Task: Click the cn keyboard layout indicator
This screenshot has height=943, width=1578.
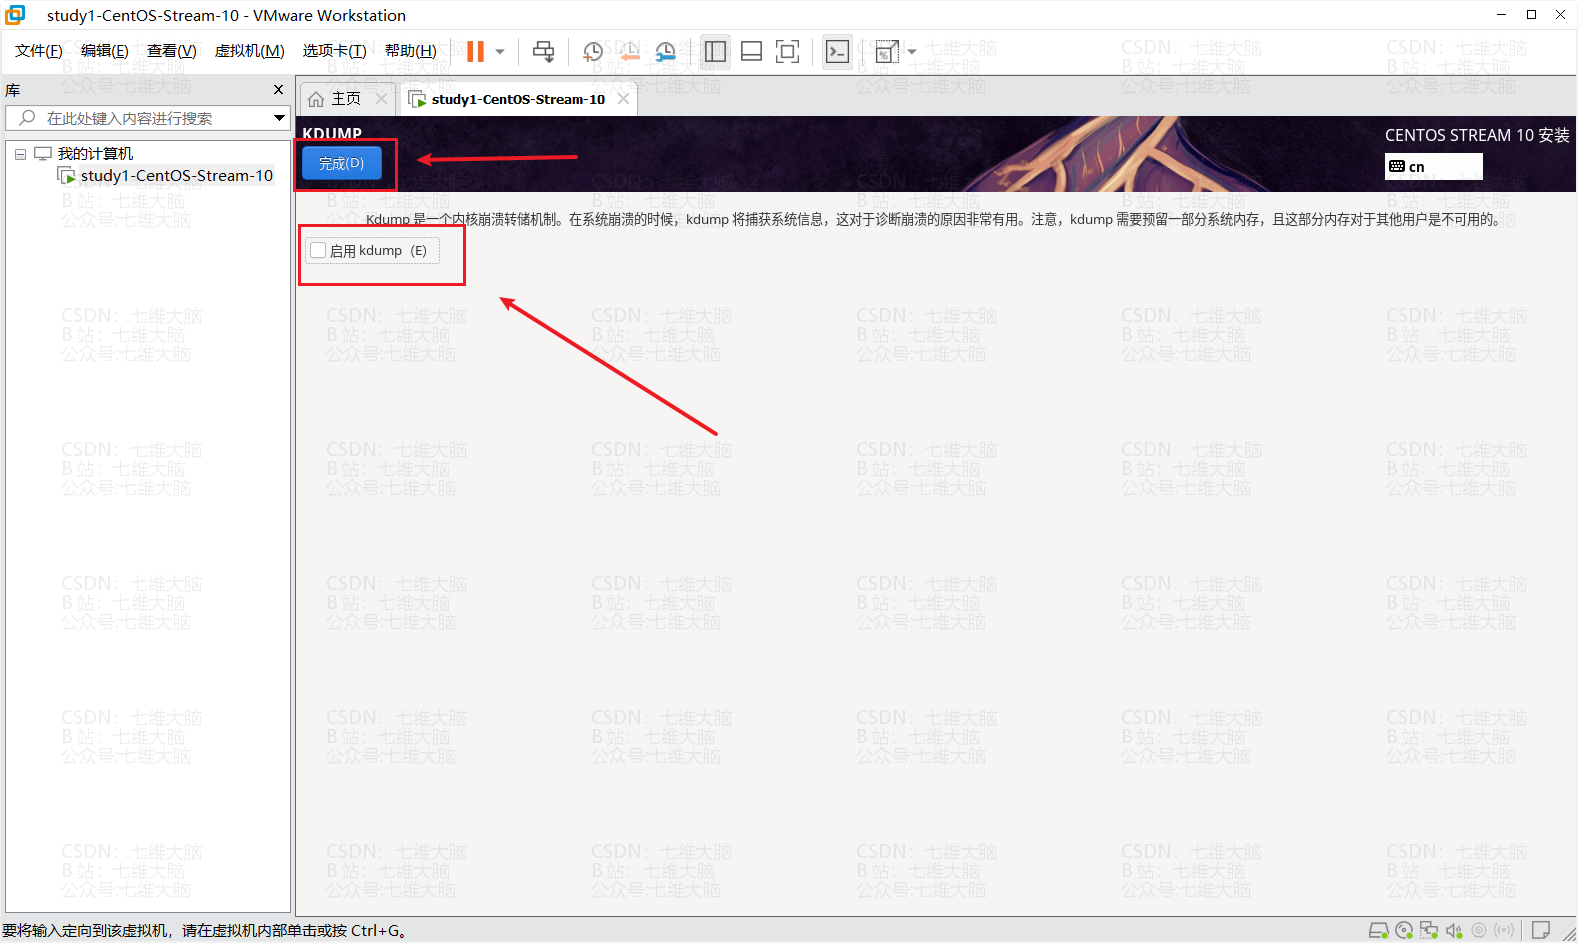Action: click(1433, 166)
